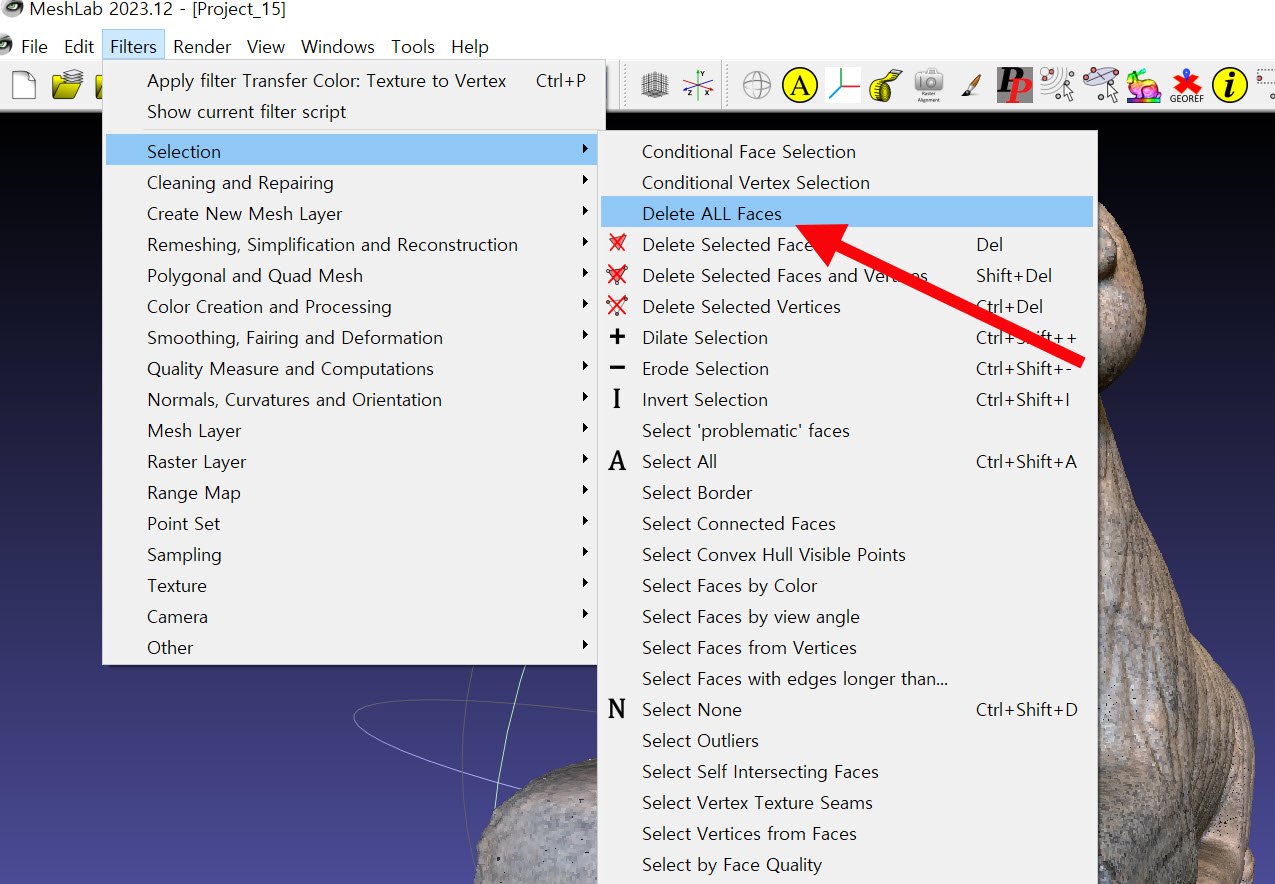Expand the Sampling submenu
The width and height of the screenshot is (1275, 884).
pos(354,554)
